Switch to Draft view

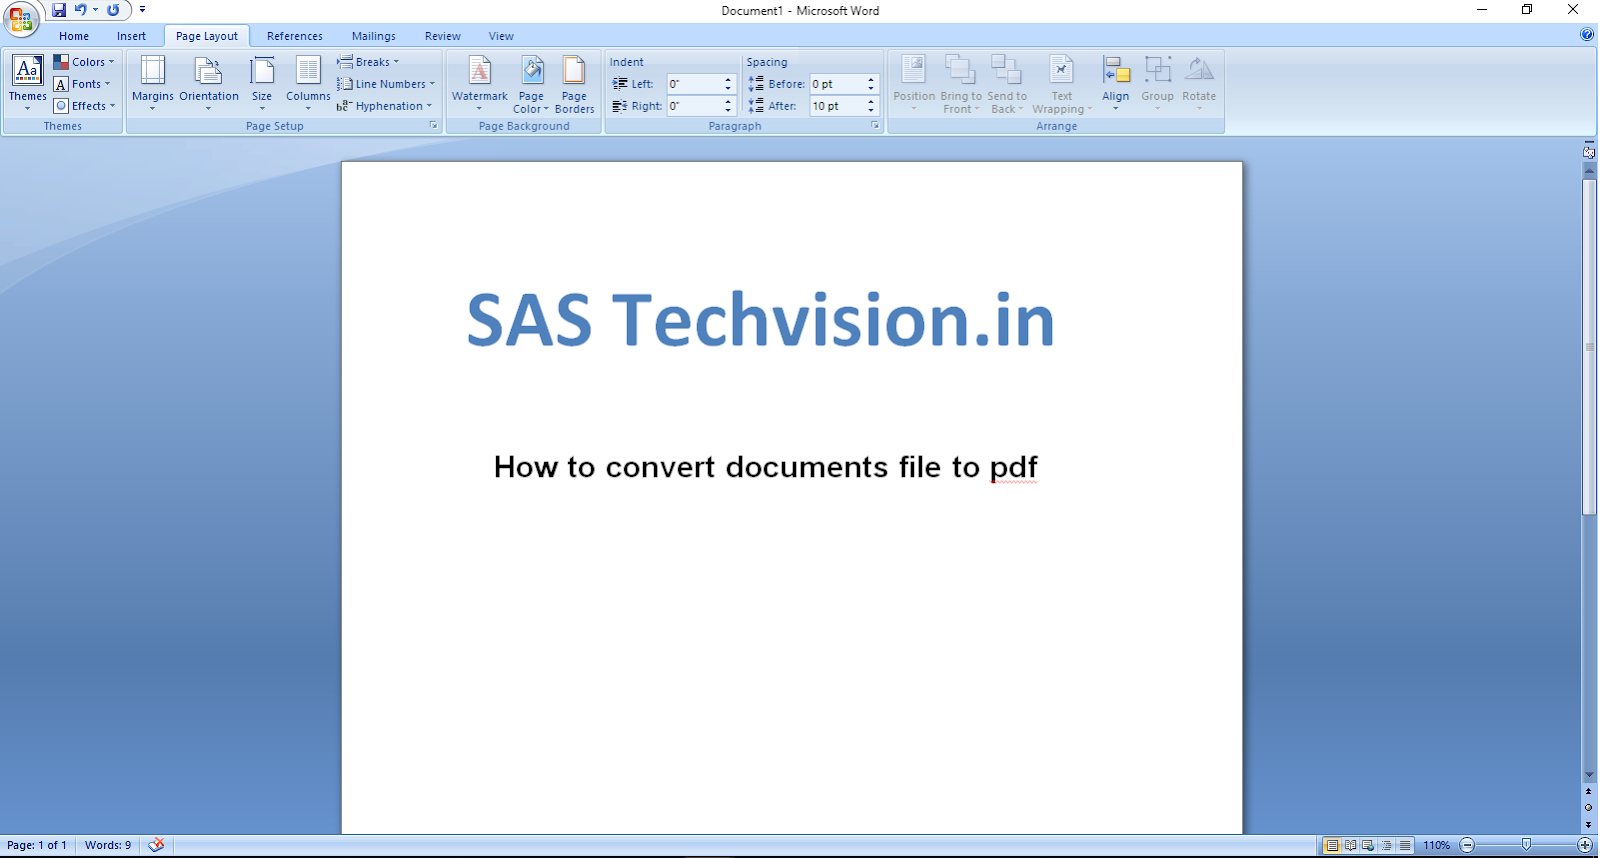point(1404,845)
